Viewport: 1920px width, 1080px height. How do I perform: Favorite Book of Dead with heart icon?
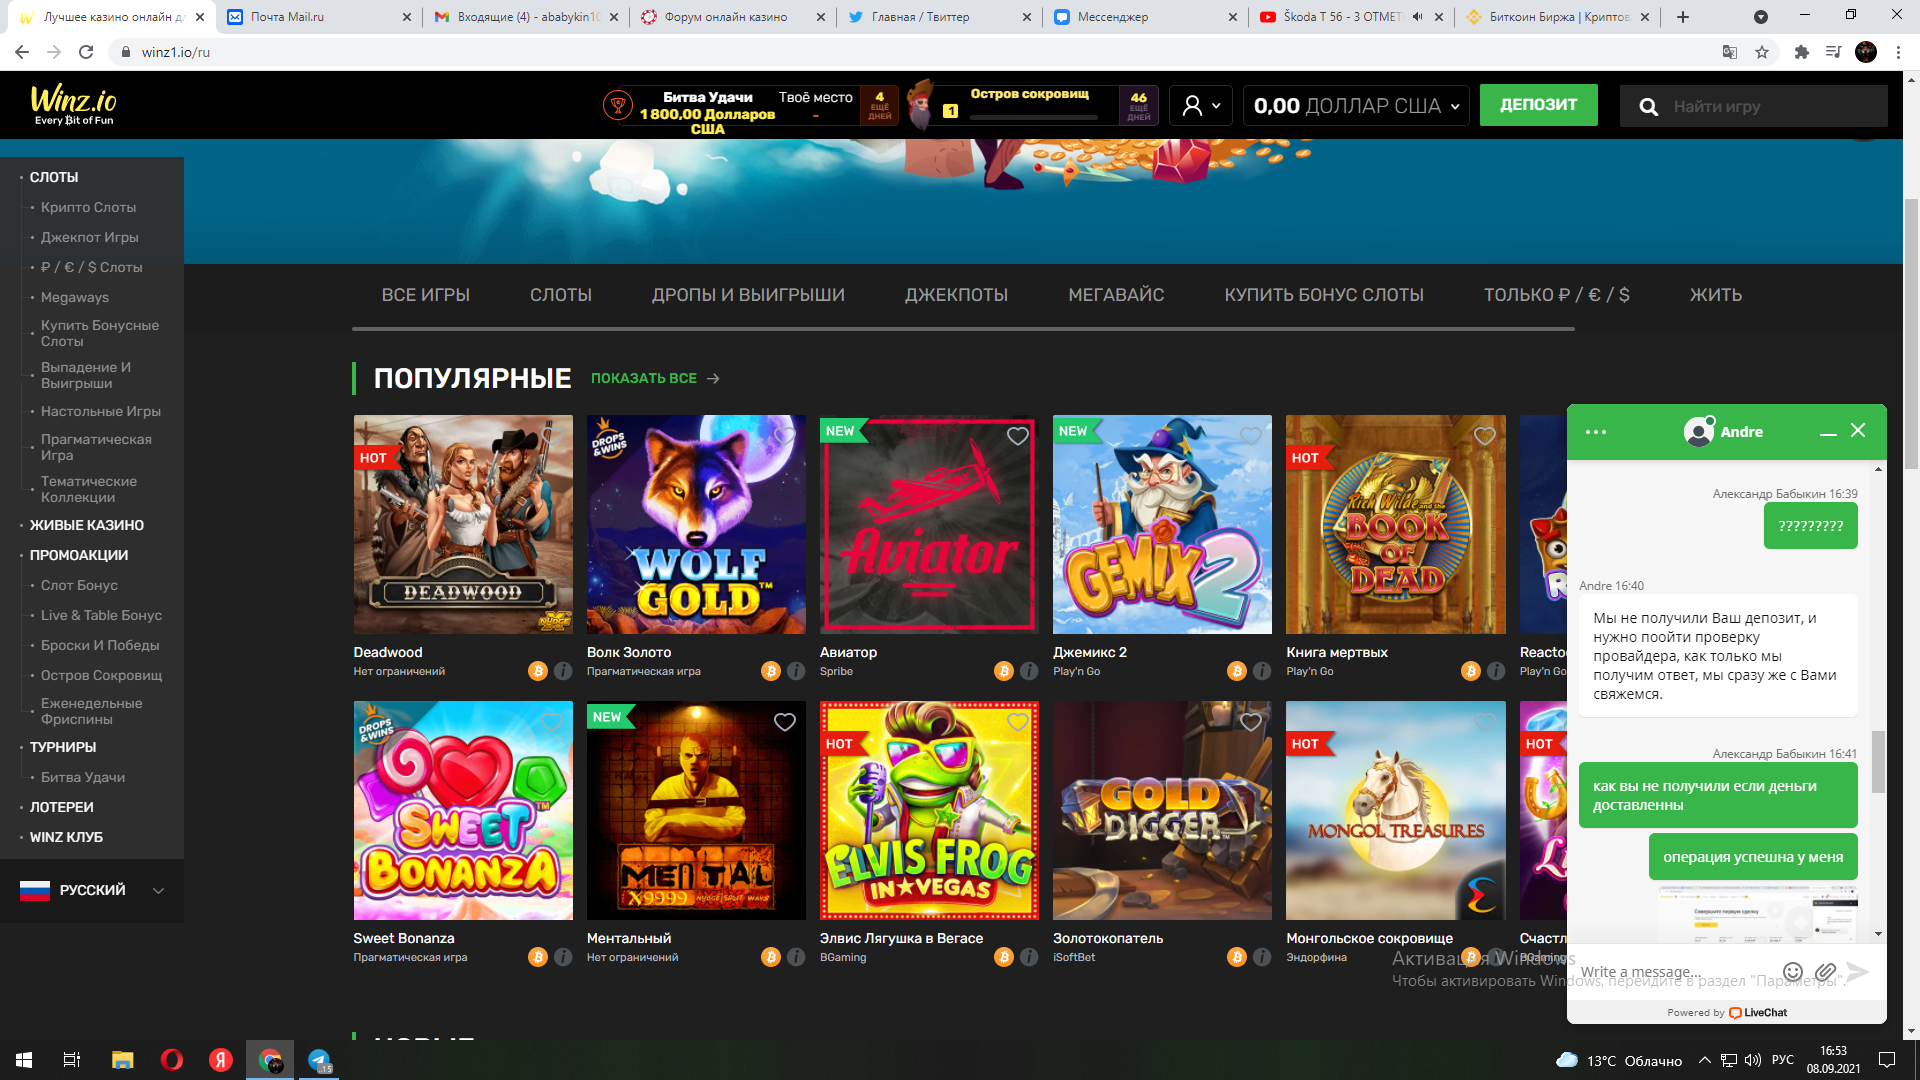[1485, 436]
